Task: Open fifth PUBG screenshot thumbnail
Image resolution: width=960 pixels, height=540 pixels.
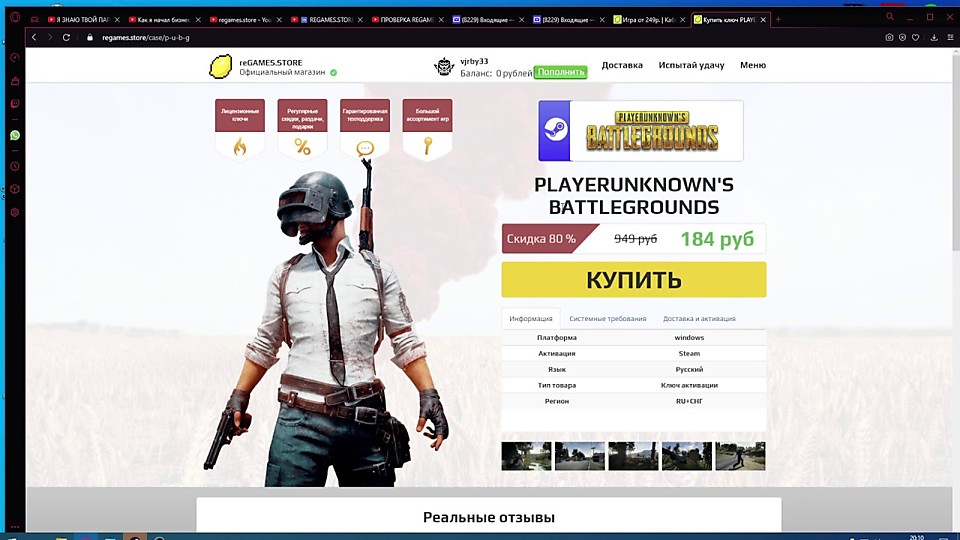Action: click(740, 456)
